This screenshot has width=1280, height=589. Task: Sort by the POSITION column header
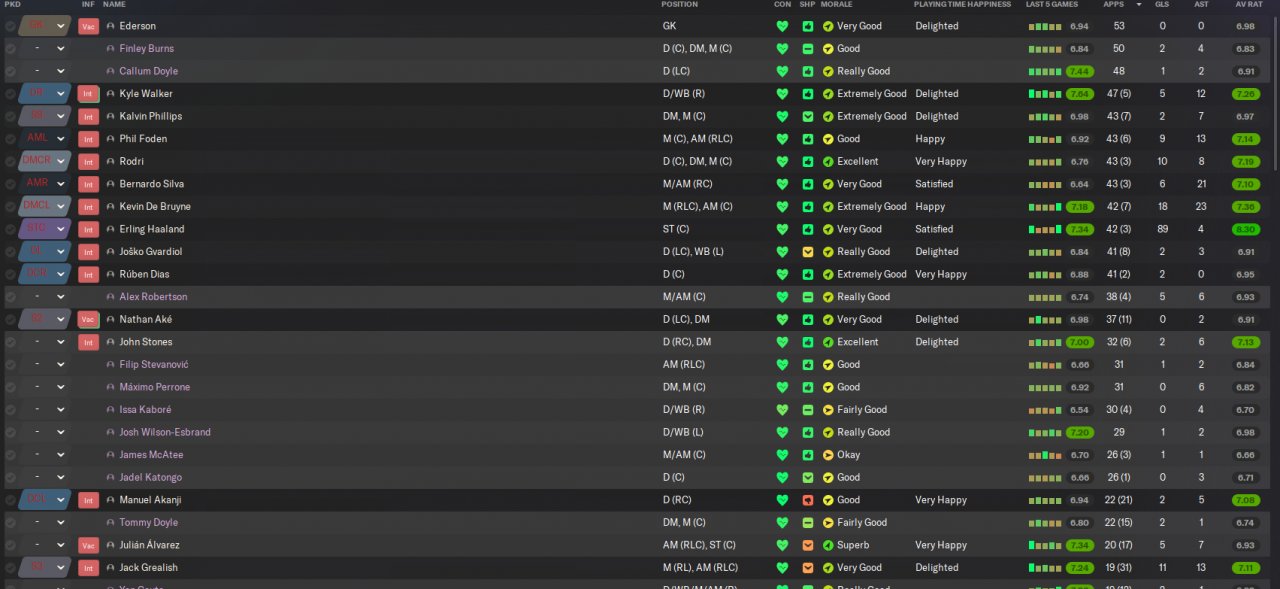click(680, 5)
